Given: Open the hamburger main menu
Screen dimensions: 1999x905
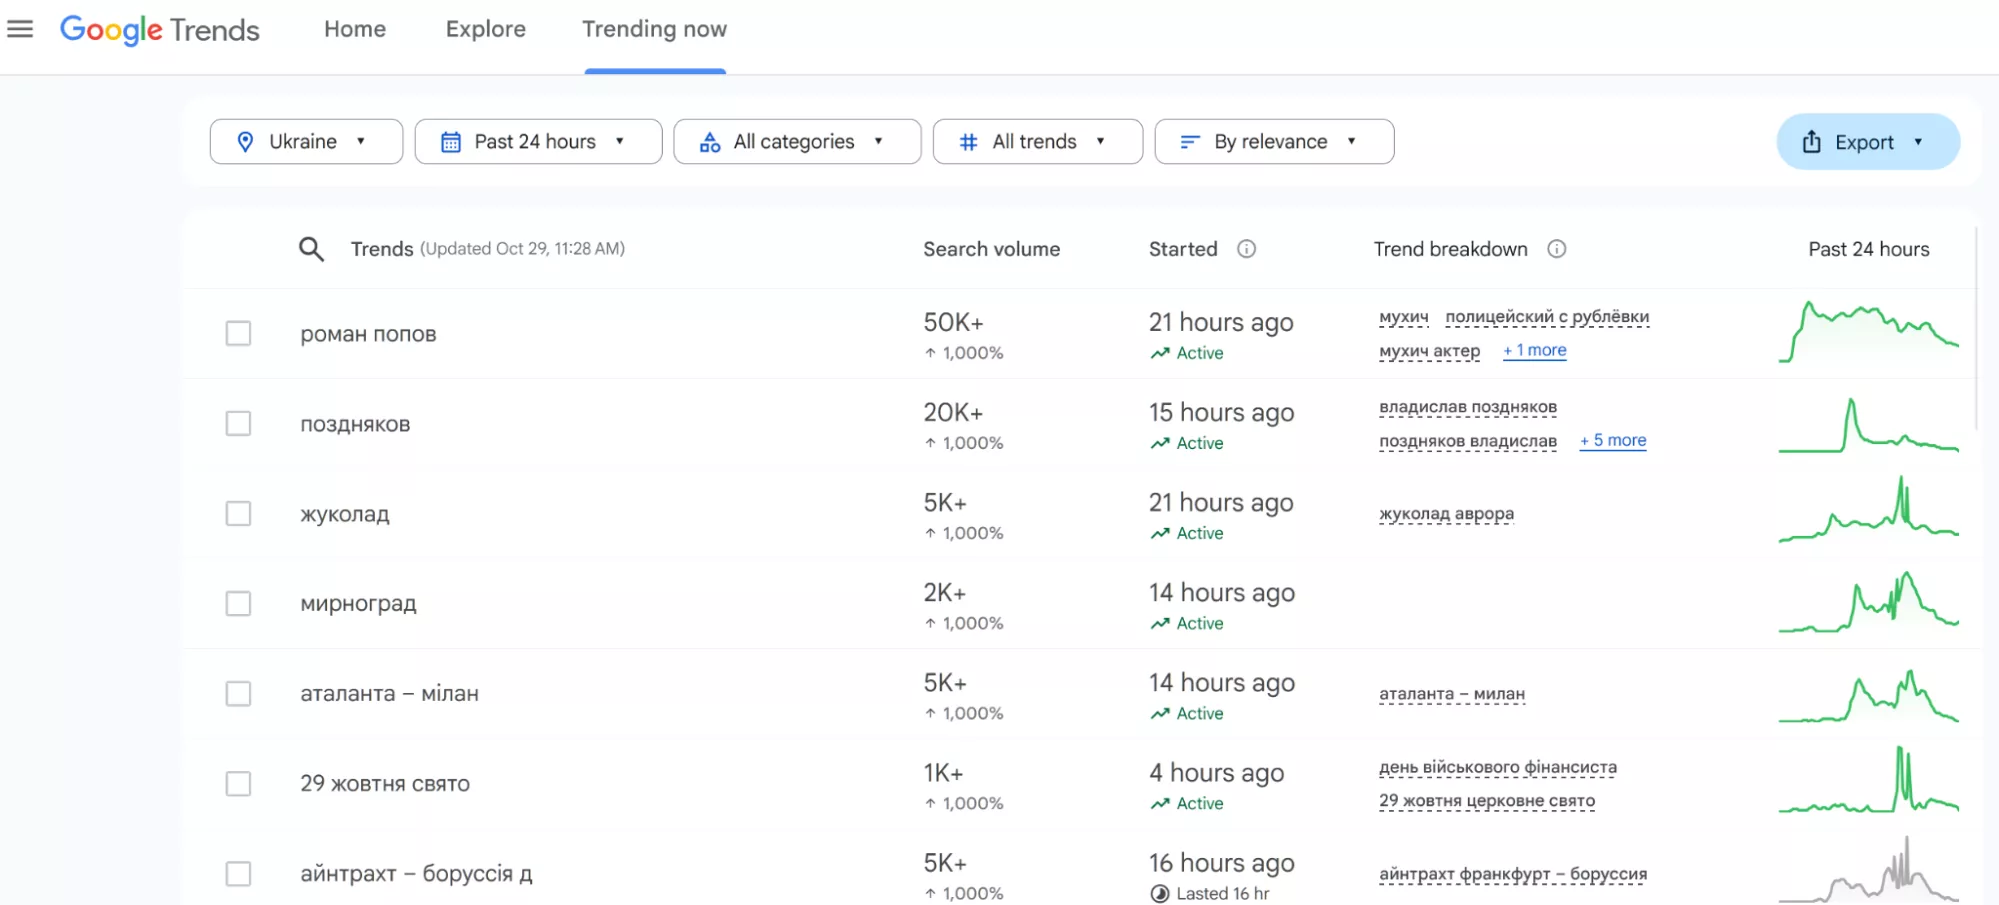Looking at the screenshot, I should [x=20, y=29].
